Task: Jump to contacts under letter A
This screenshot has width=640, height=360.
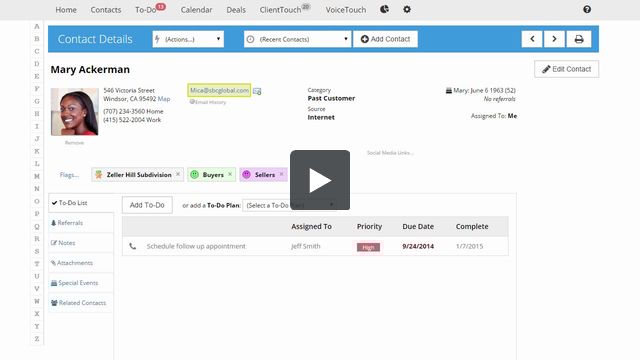Action: coord(37,27)
